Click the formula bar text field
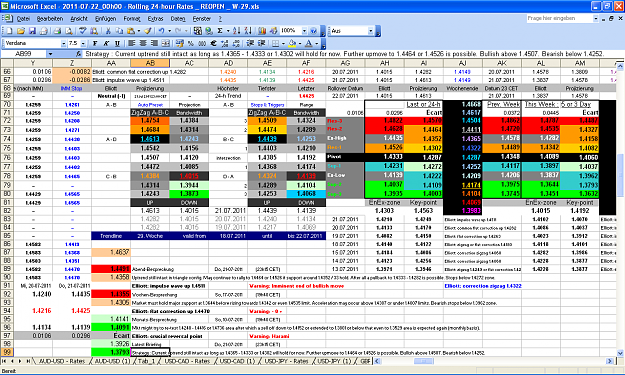This screenshot has height=375, width=625. coord(353,54)
